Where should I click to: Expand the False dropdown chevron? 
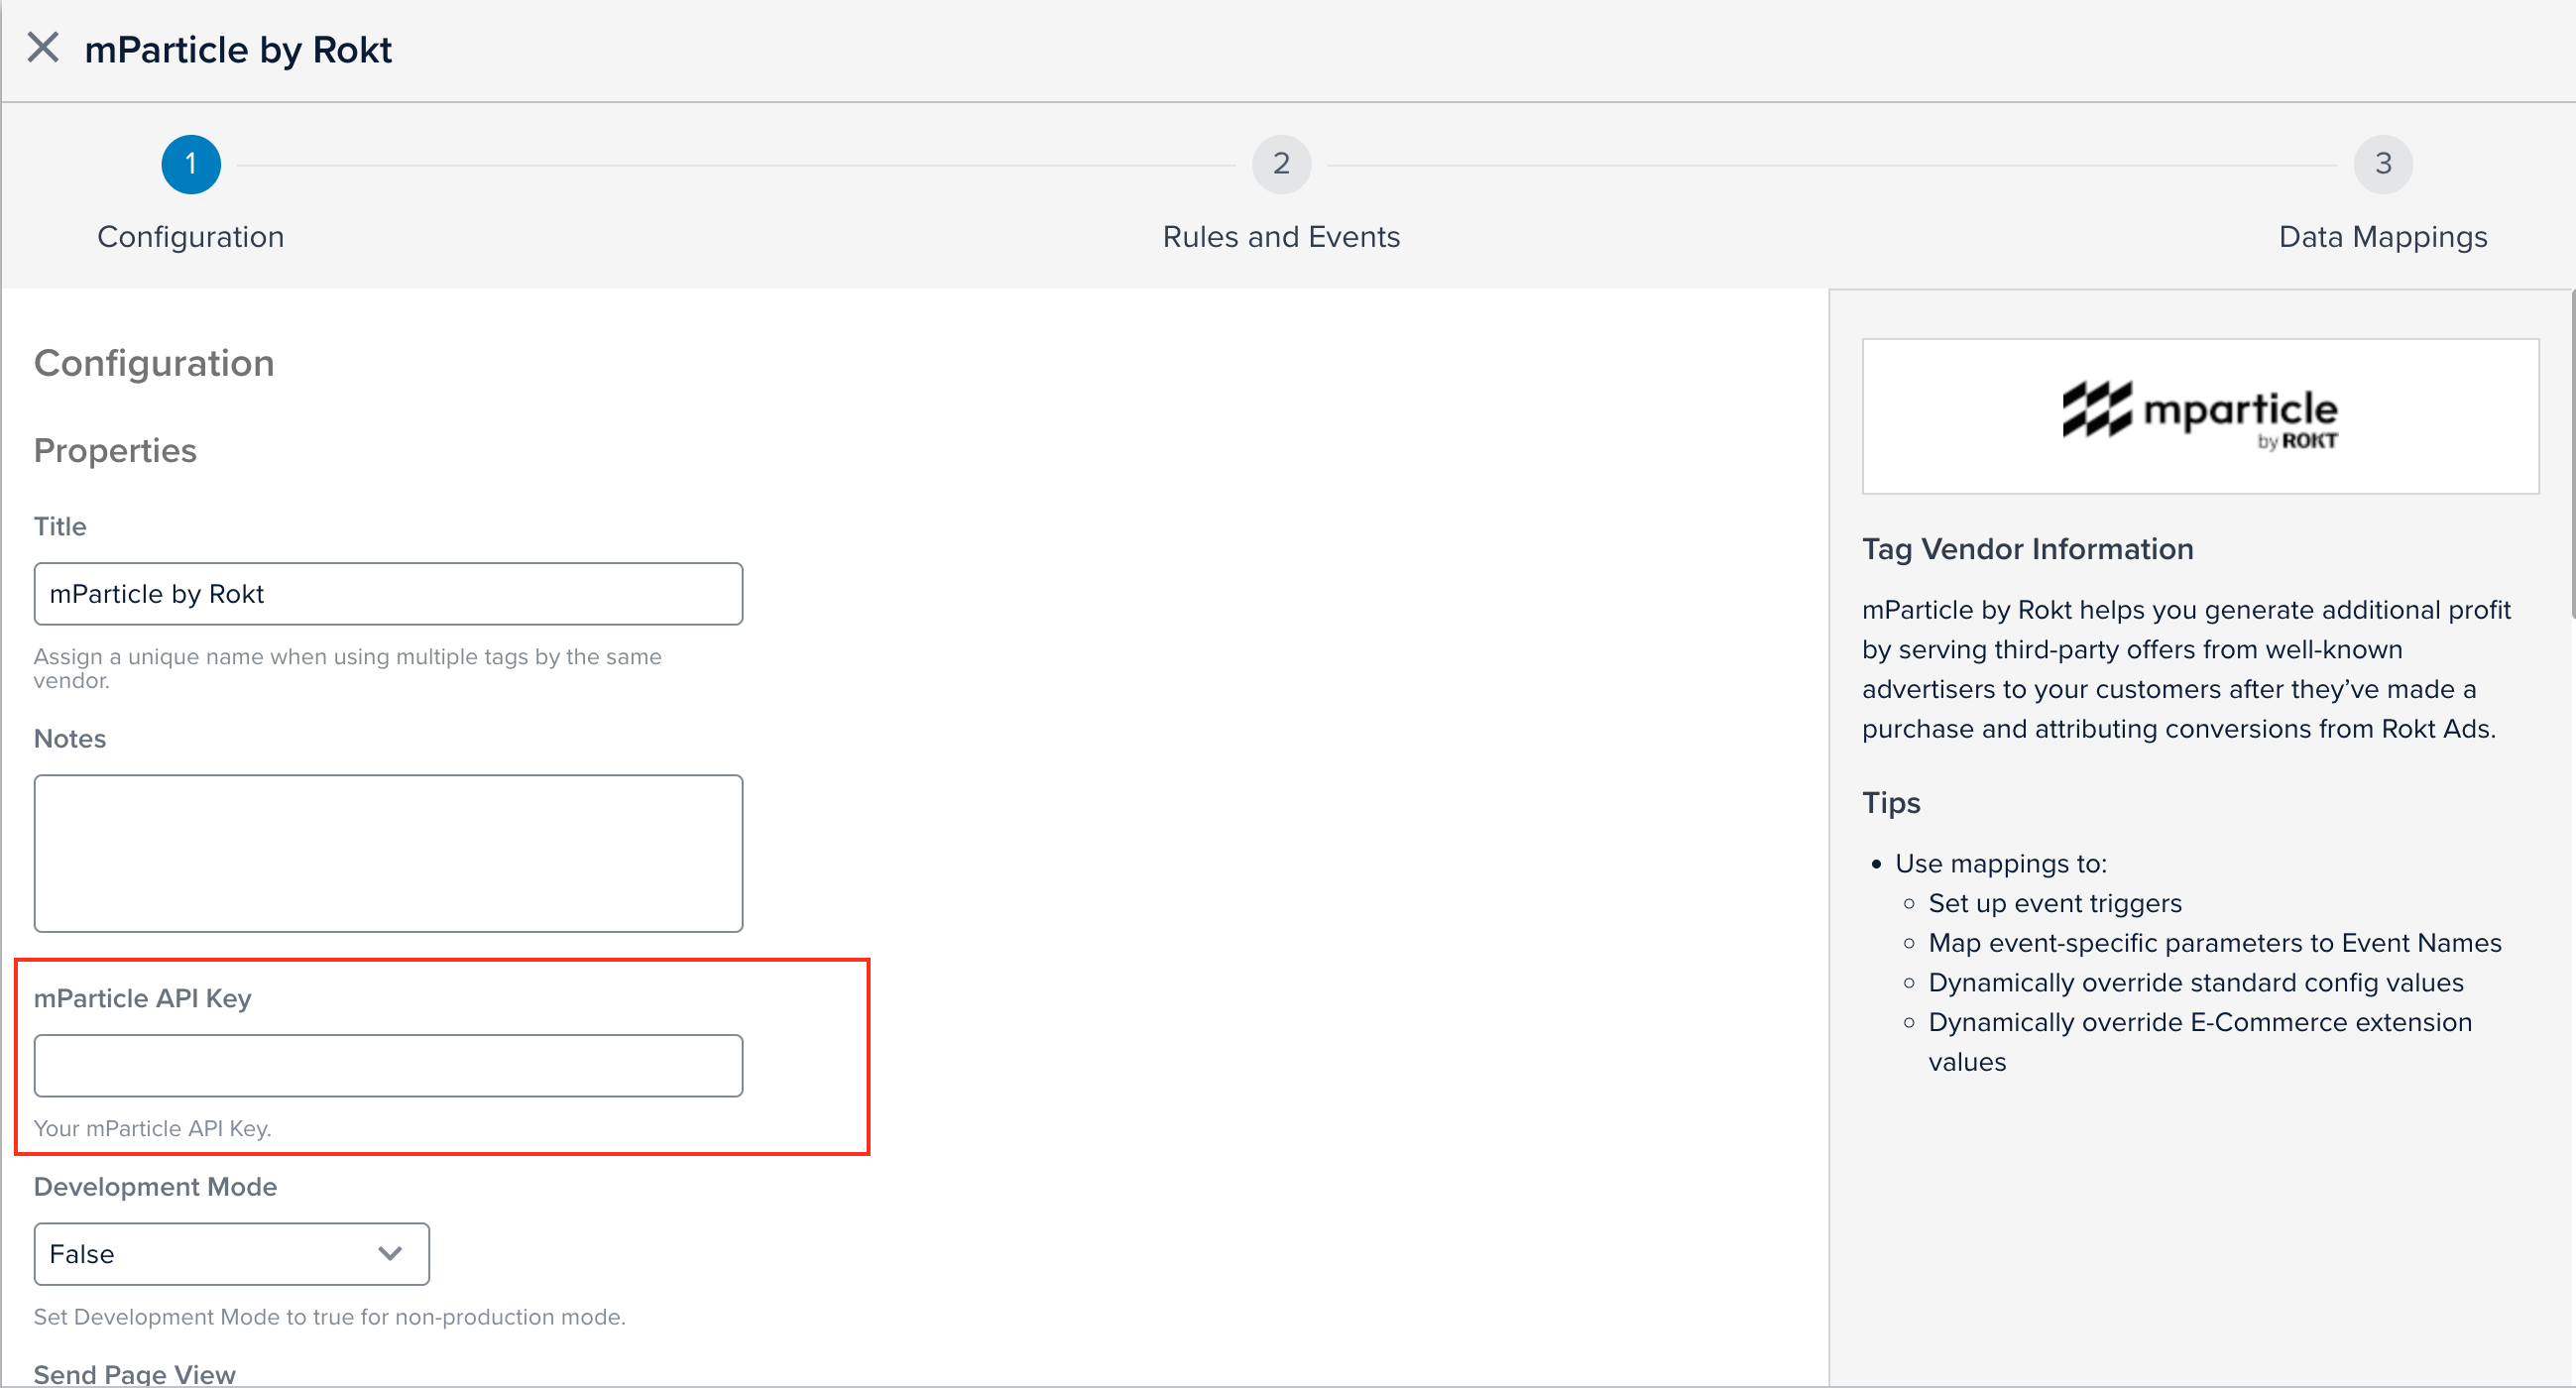(x=391, y=1253)
